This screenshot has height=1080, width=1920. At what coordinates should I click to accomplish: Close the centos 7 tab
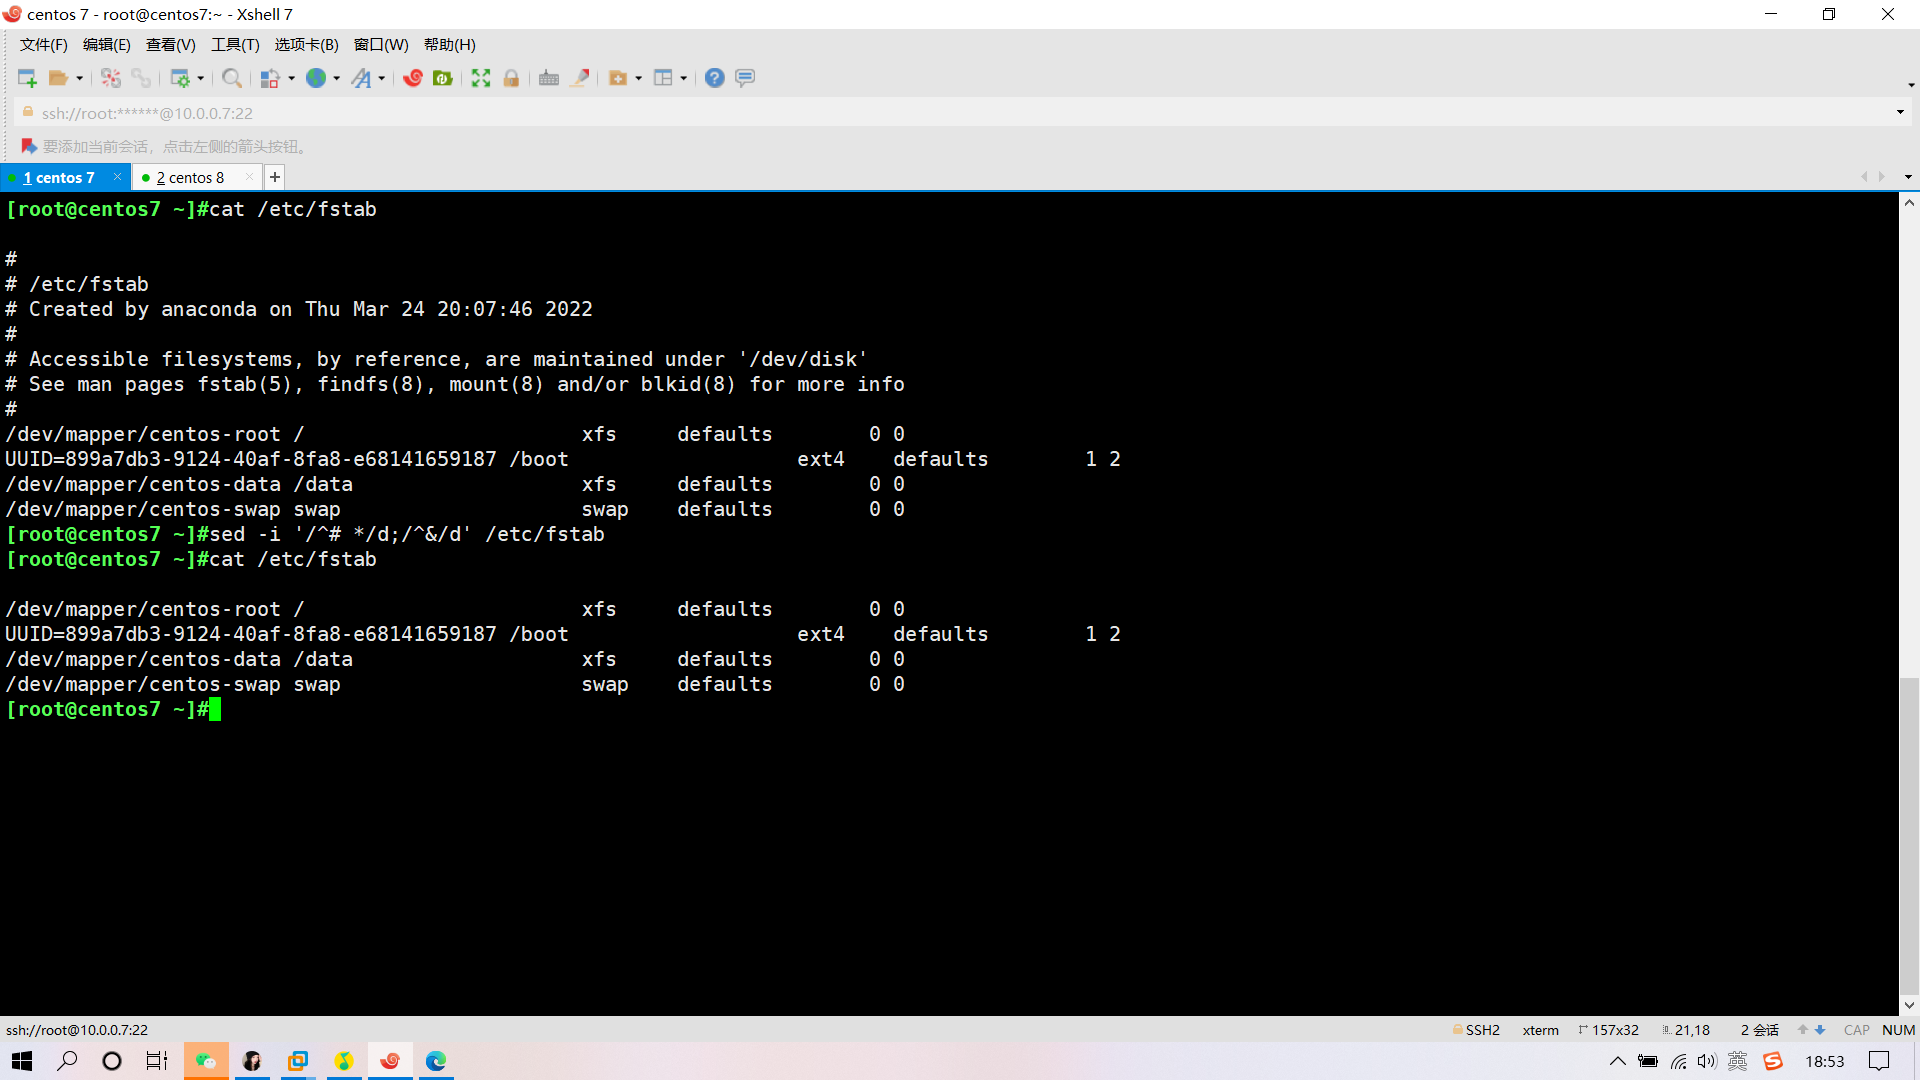click(117, 177)
